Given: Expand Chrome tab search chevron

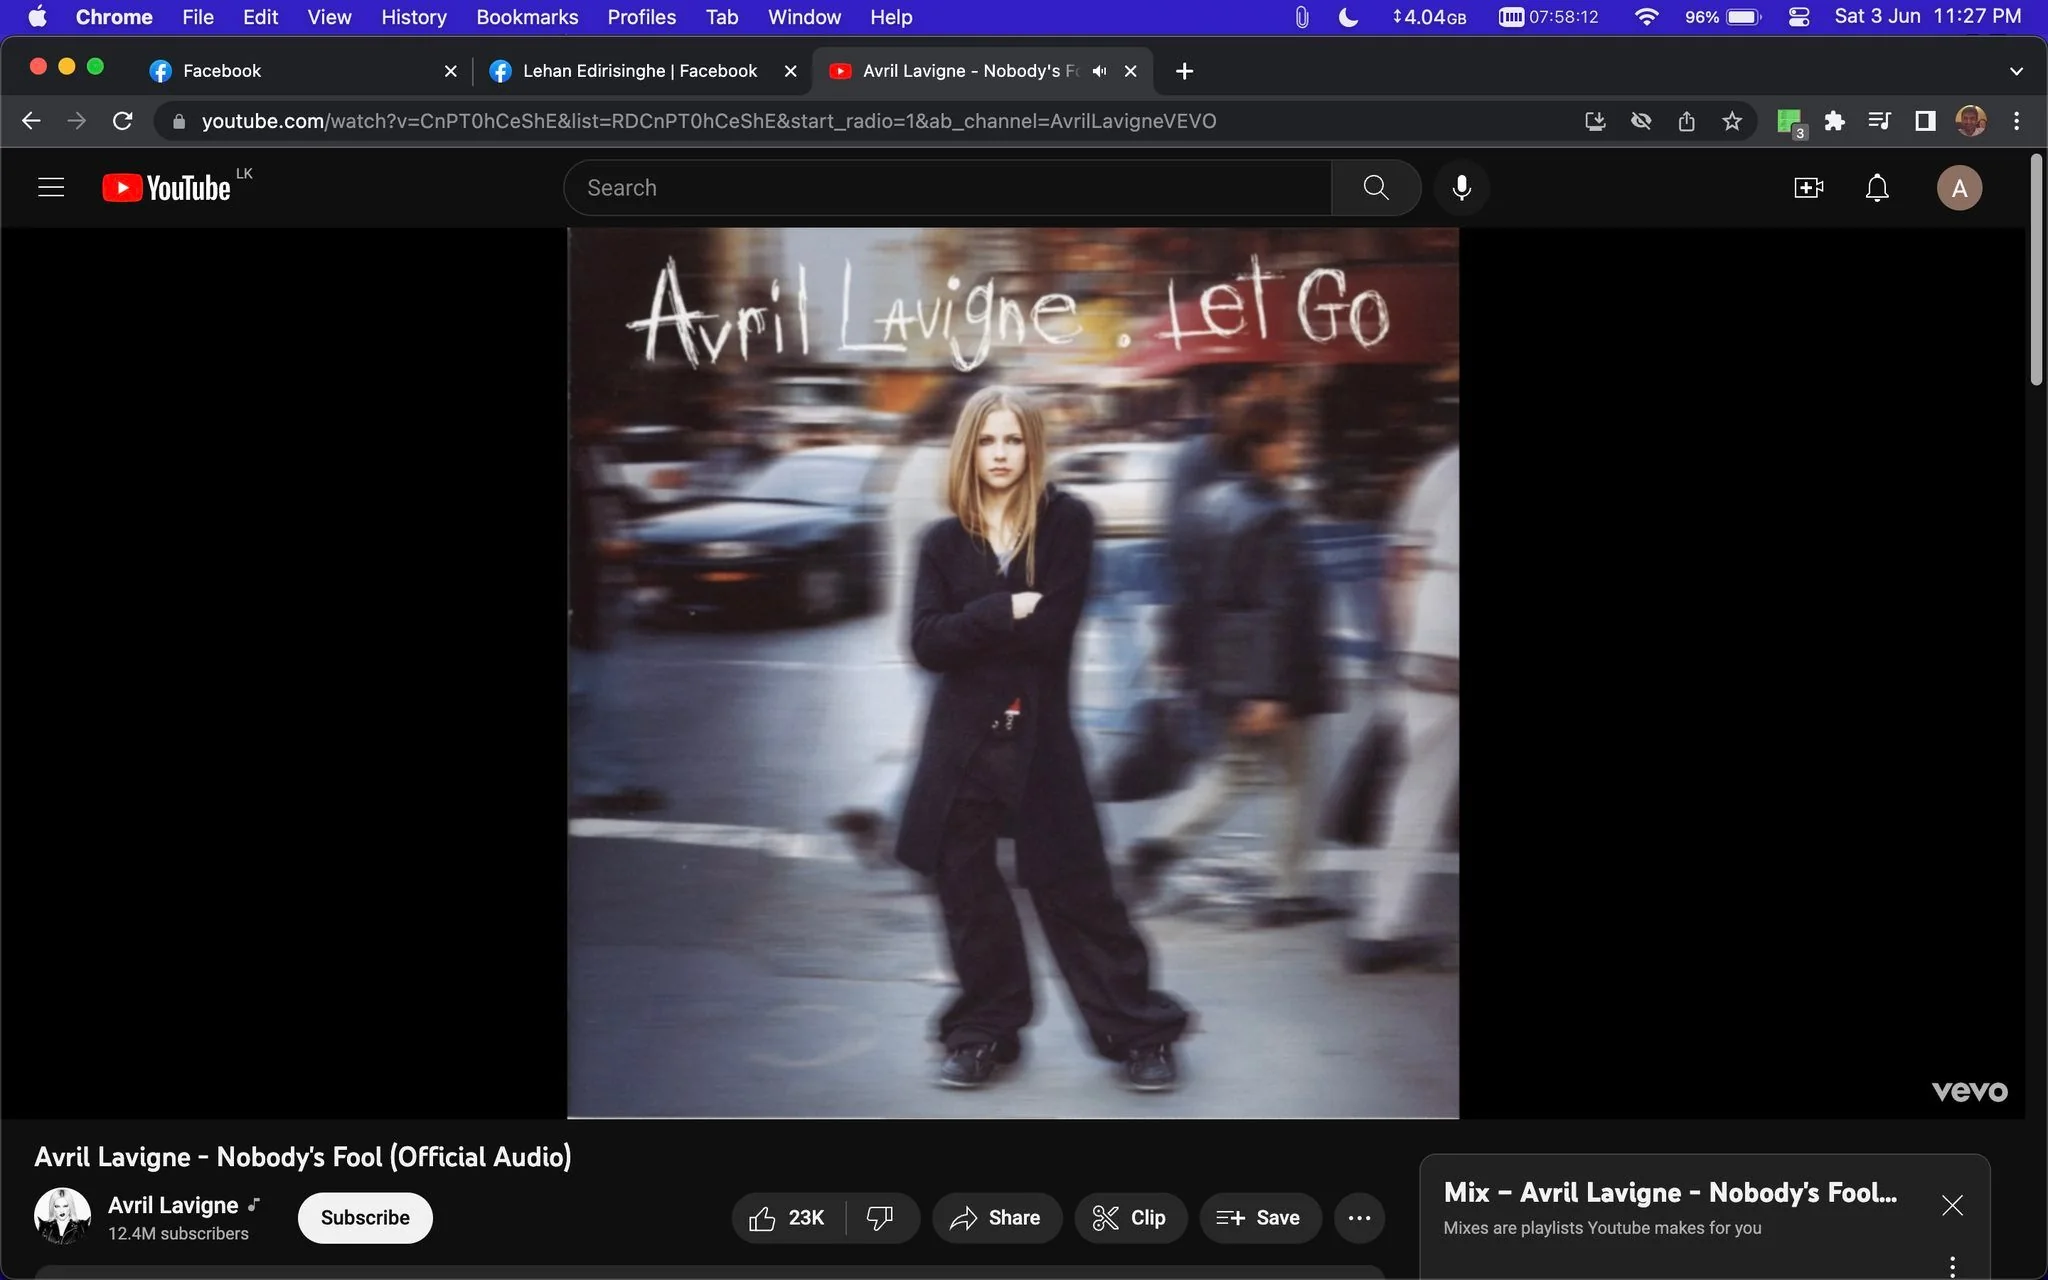Looking at the screenshot, I should (2016, 71).
